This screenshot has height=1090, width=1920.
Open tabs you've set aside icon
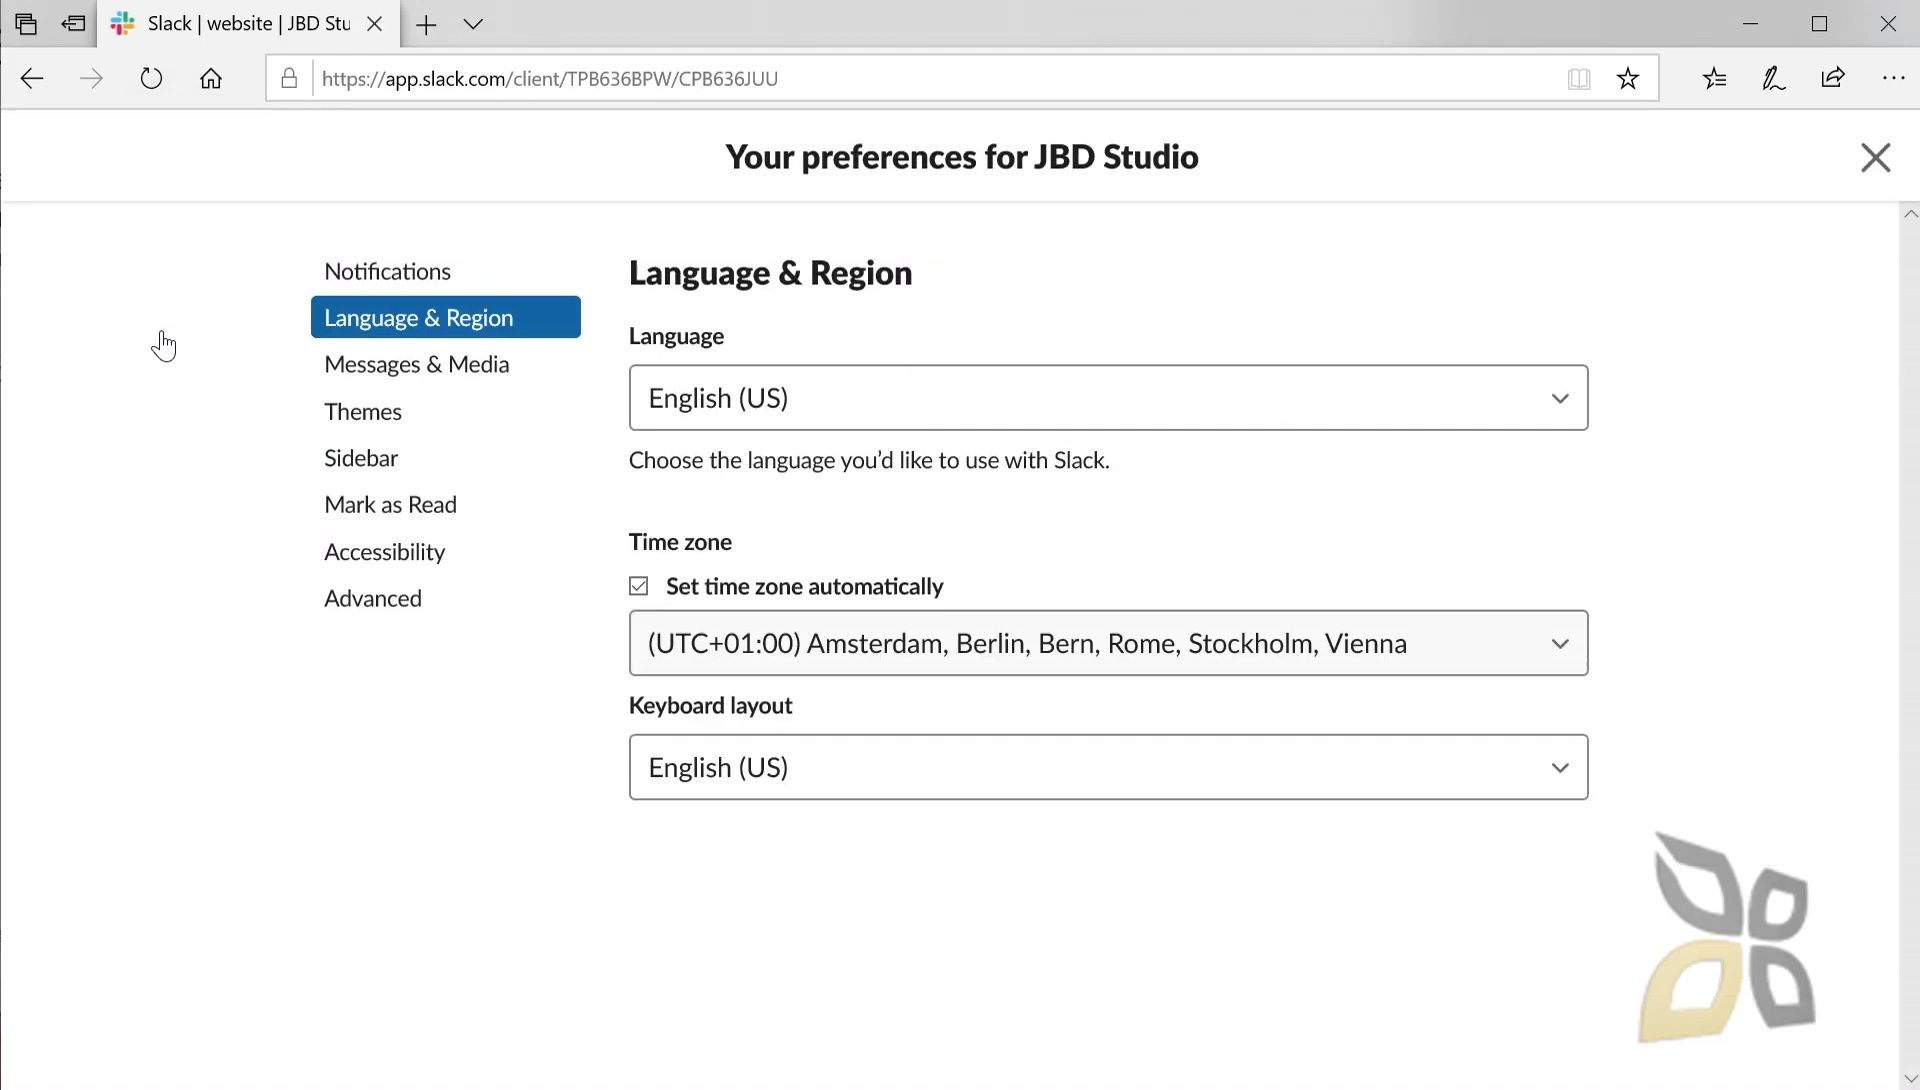click(x=27, y=24)
